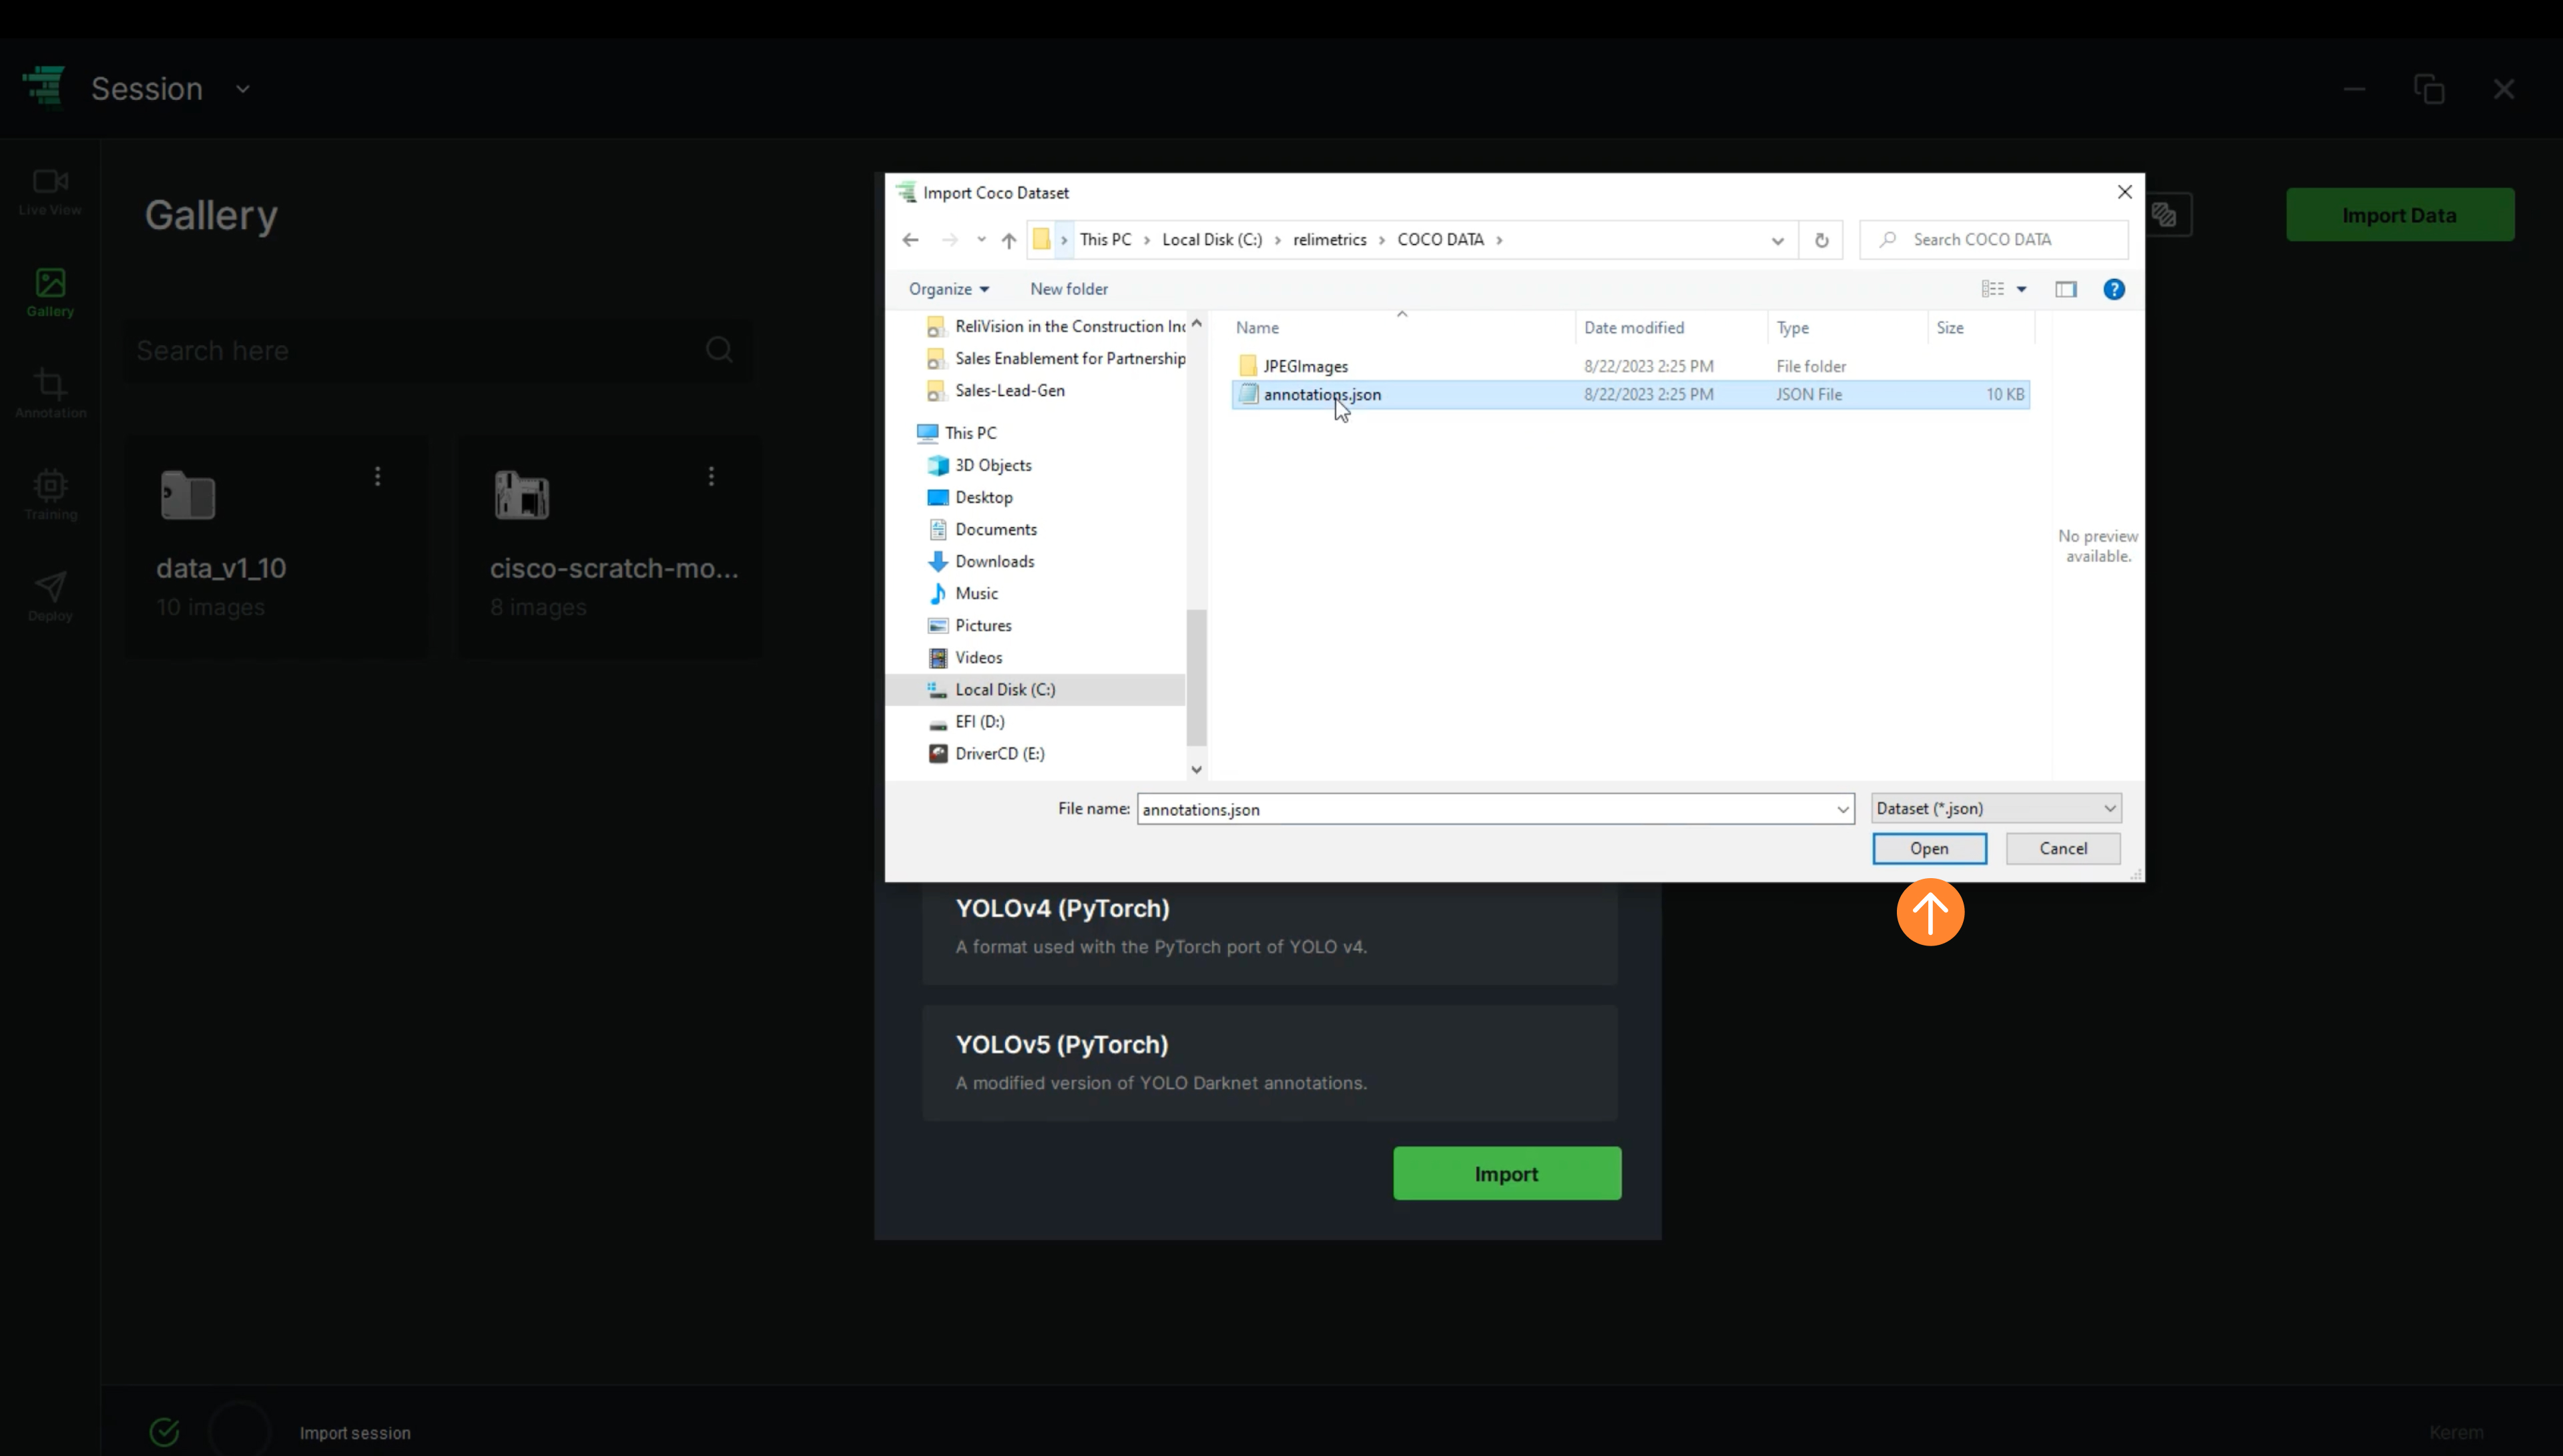Open the cisco-scratch-mo dataset card
2563x1456 pixels.
[x=610, y=546]
